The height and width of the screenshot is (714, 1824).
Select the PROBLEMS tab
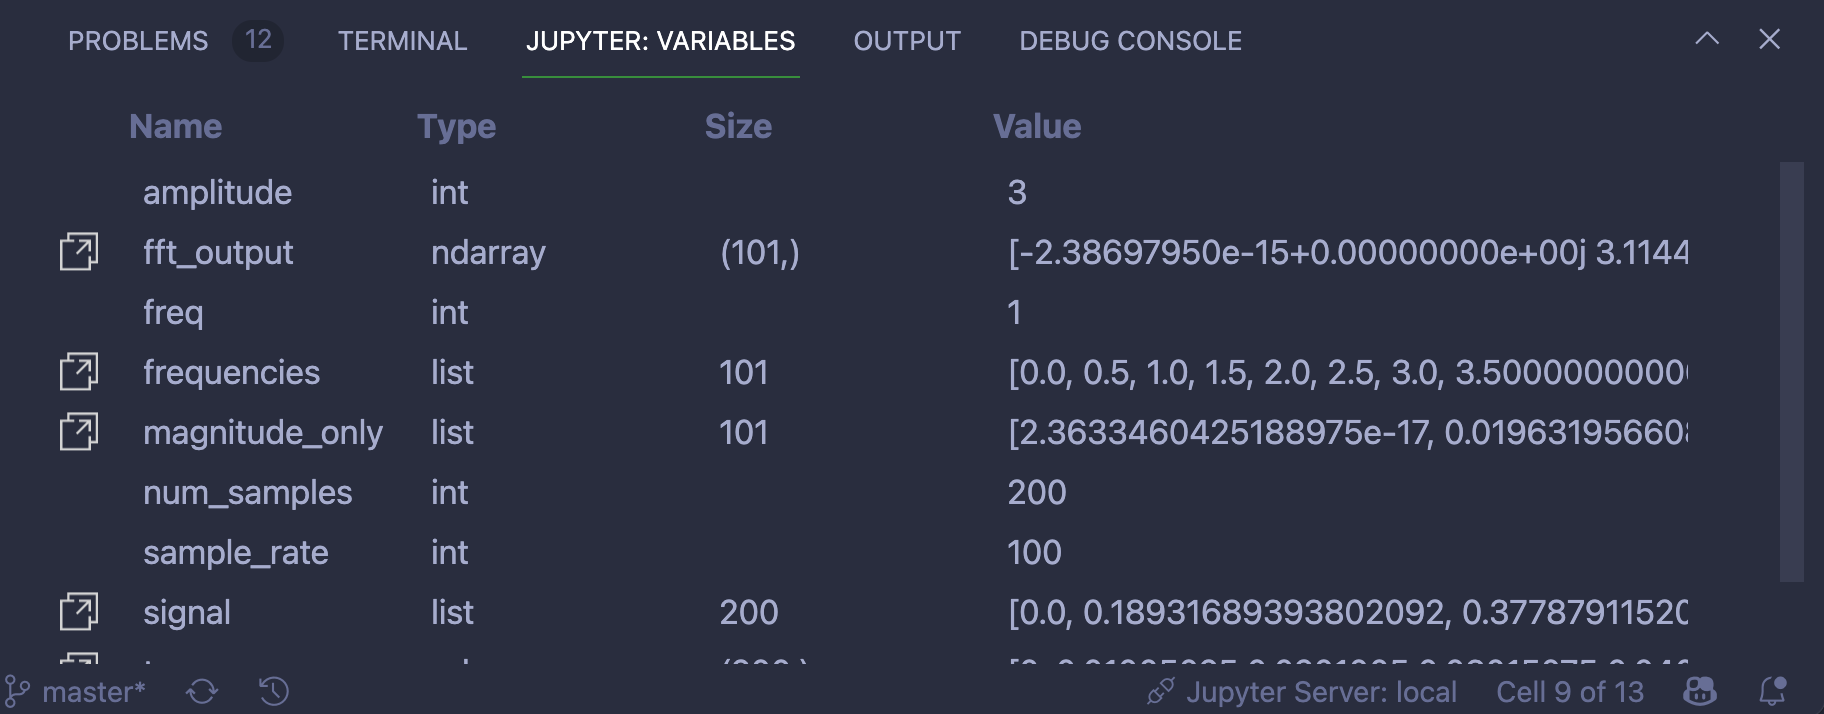click(x=138, y=41)
